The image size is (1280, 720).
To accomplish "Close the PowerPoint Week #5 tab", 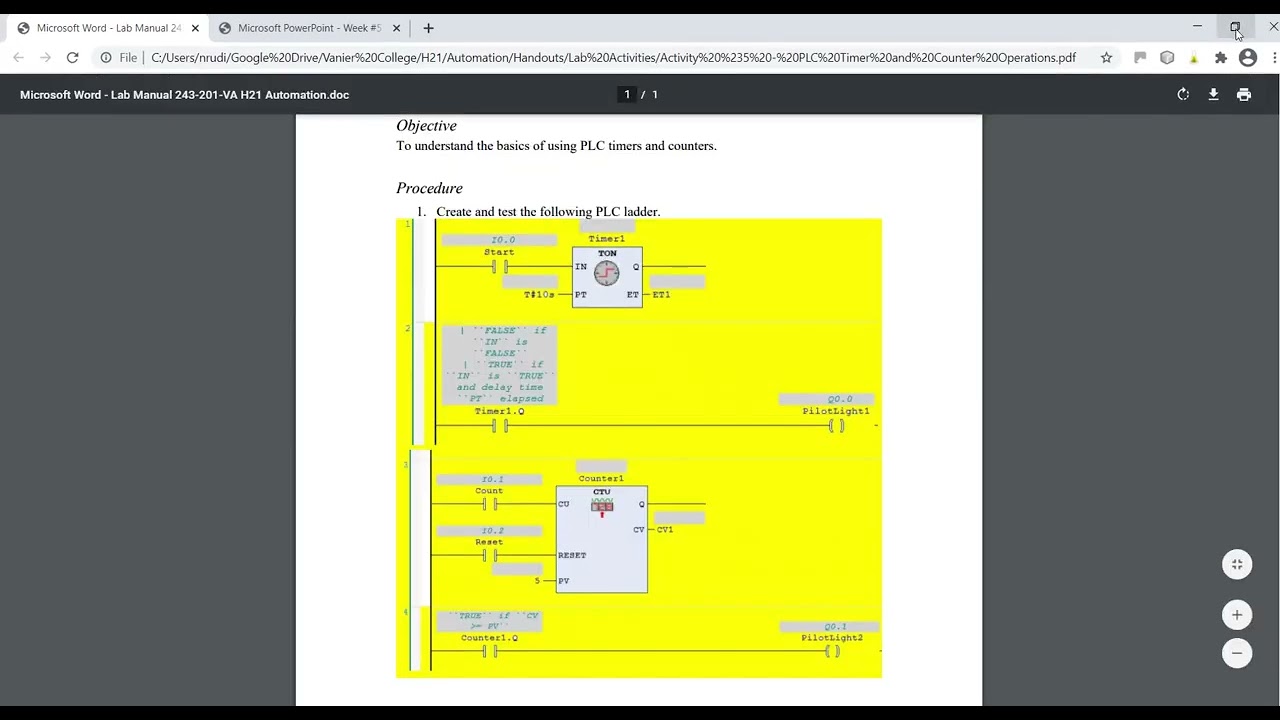I will point(396,28).
